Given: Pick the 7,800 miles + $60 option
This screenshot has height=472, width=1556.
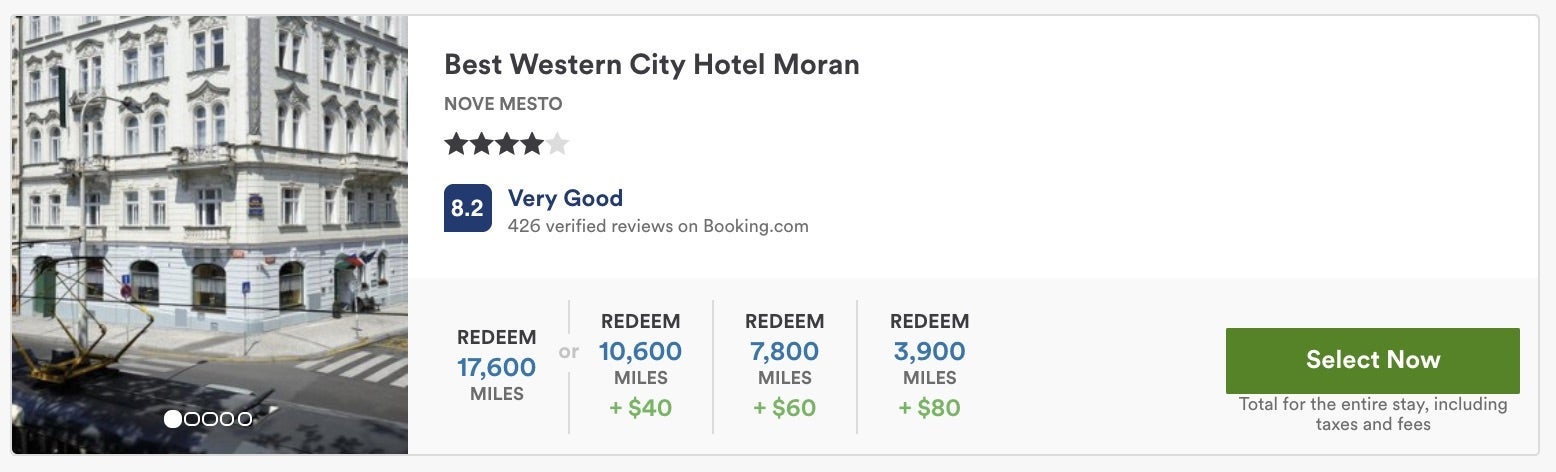Looking at the screenshot, I should tap(784, 352).
